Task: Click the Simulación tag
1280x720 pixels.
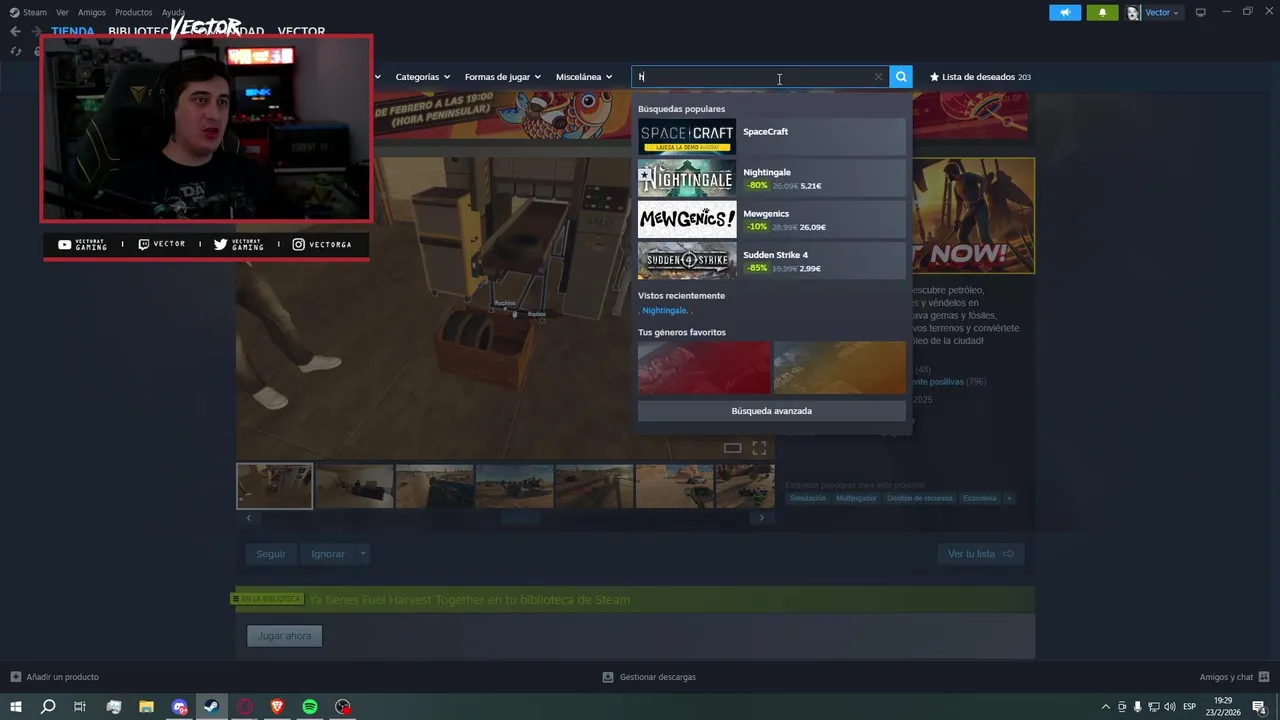Action: point(808,498)
